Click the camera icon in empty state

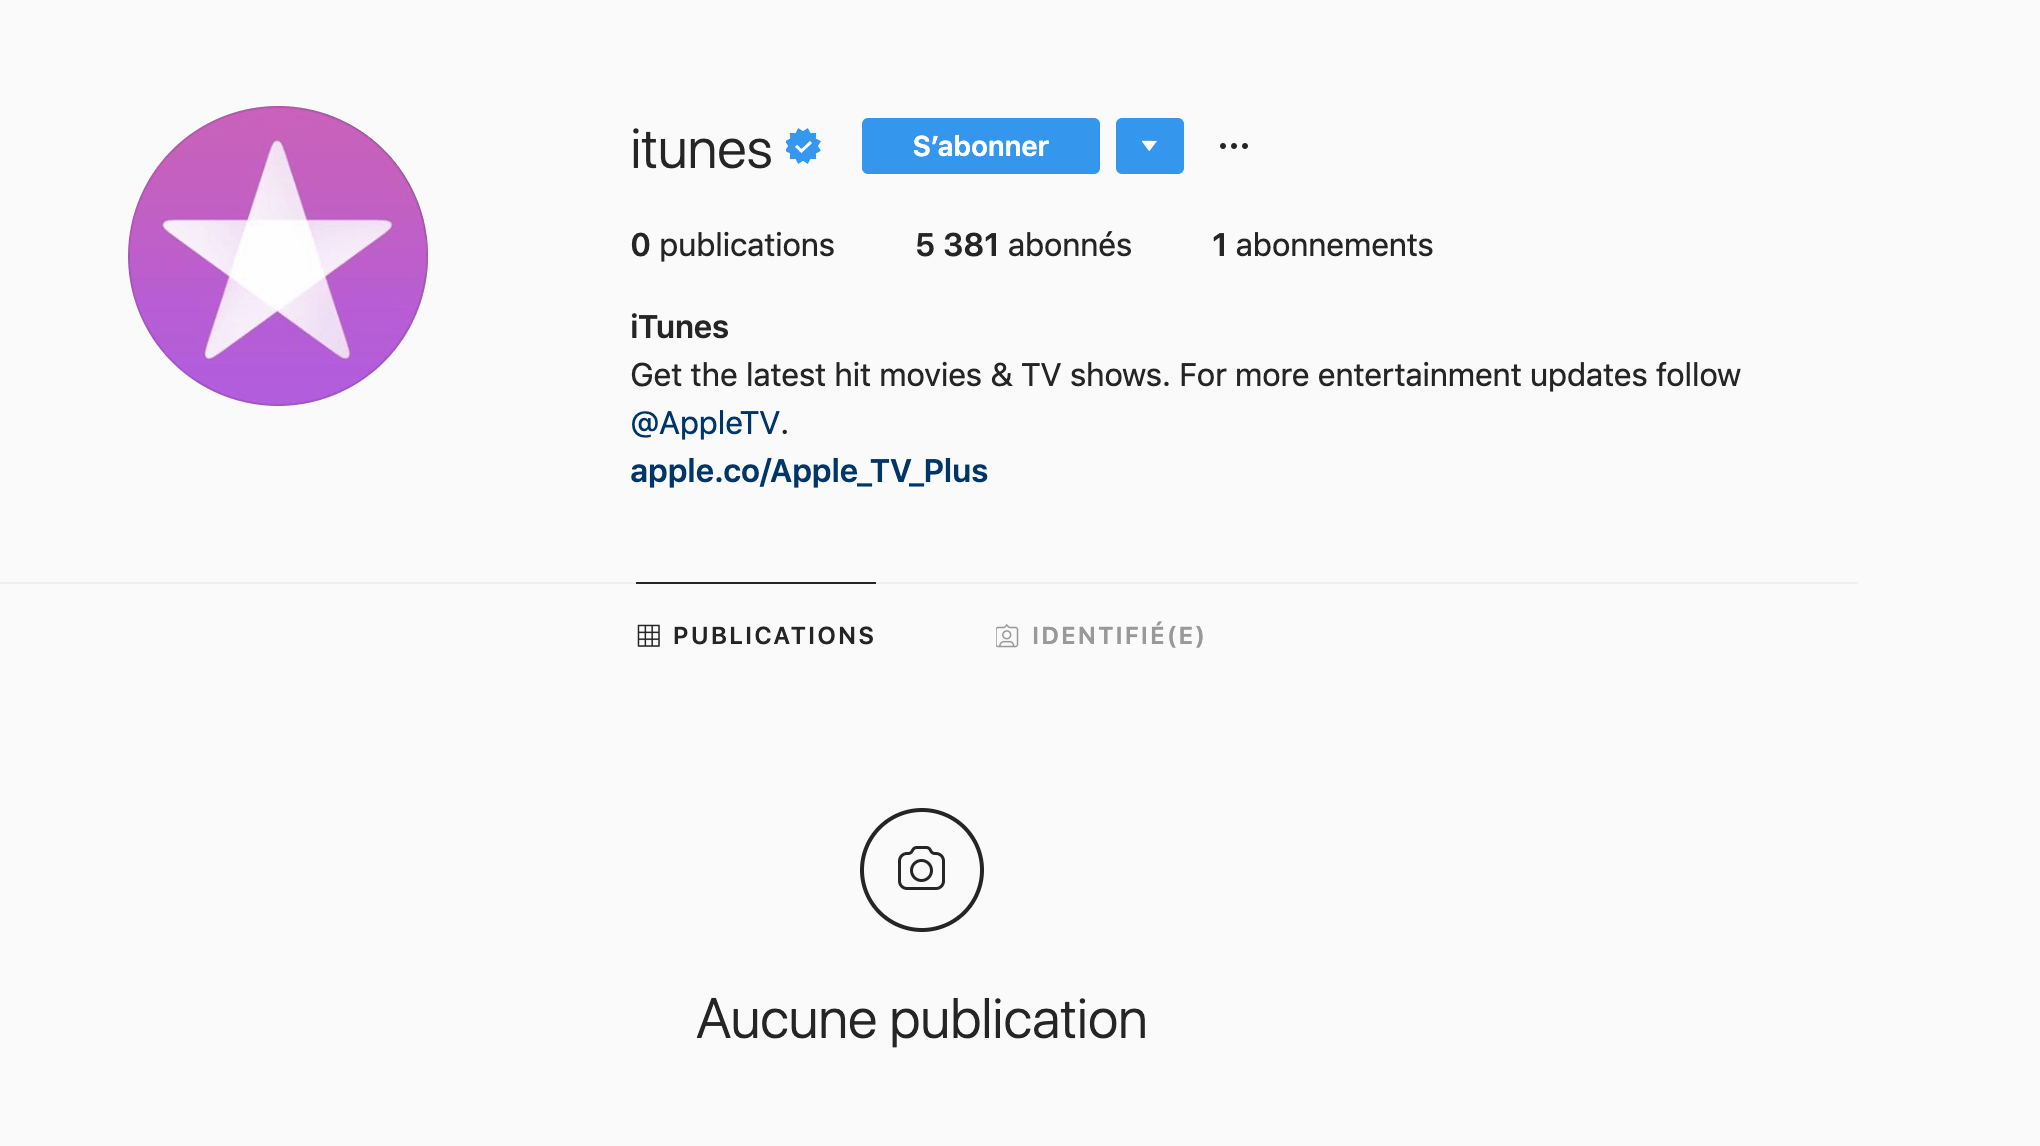(x=921, y=870)
